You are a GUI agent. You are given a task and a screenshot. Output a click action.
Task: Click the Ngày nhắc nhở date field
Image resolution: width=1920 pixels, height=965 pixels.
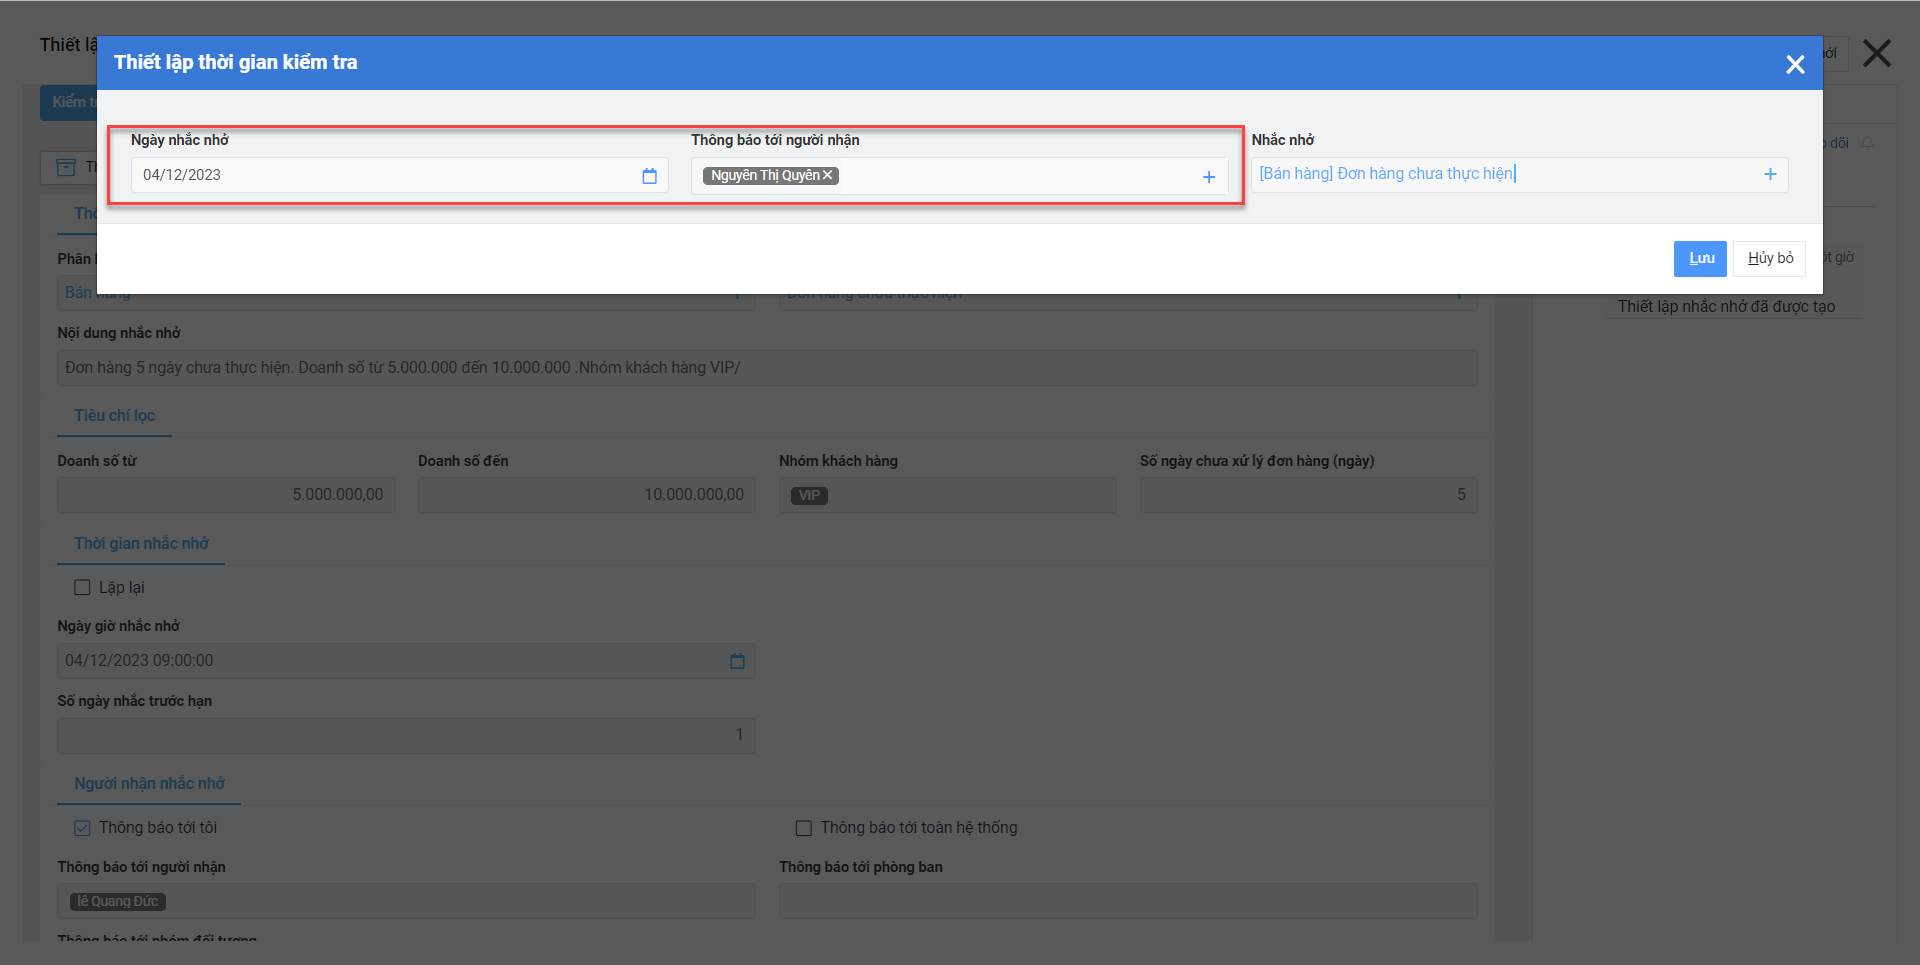(x=399, y=175)
